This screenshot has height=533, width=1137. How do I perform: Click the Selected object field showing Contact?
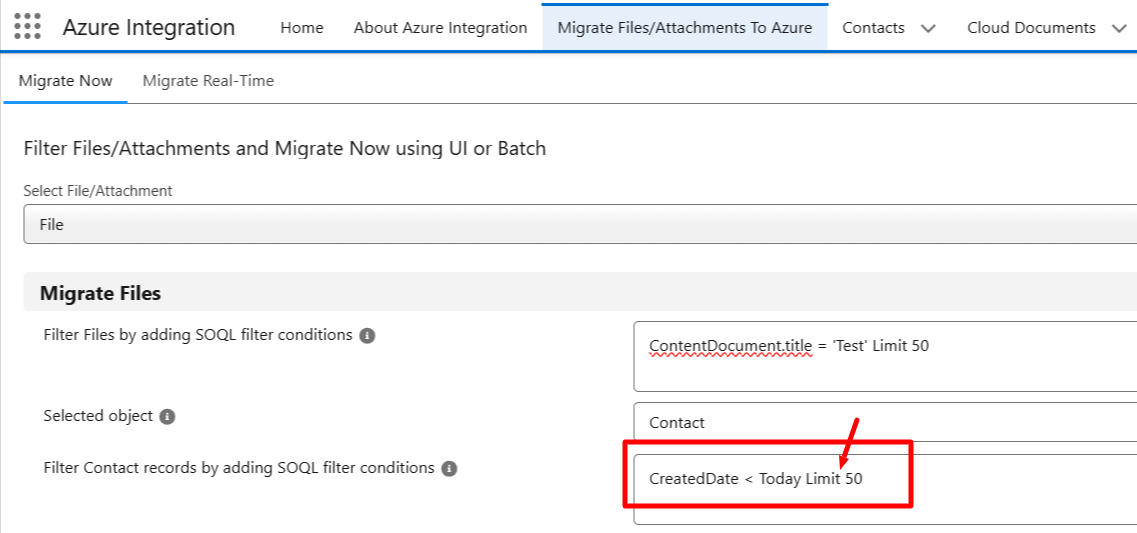click(x=885, y=422)
